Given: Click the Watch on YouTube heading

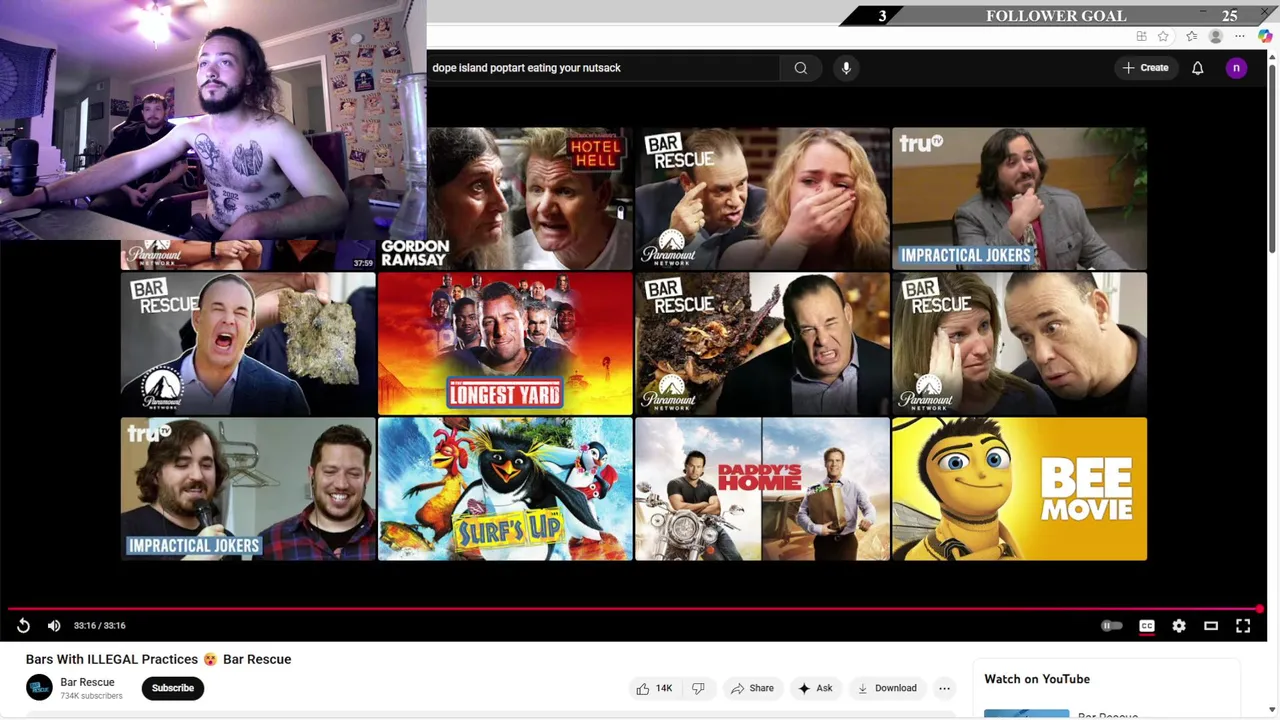Looking at the screenshot, I should (1037, 679).
